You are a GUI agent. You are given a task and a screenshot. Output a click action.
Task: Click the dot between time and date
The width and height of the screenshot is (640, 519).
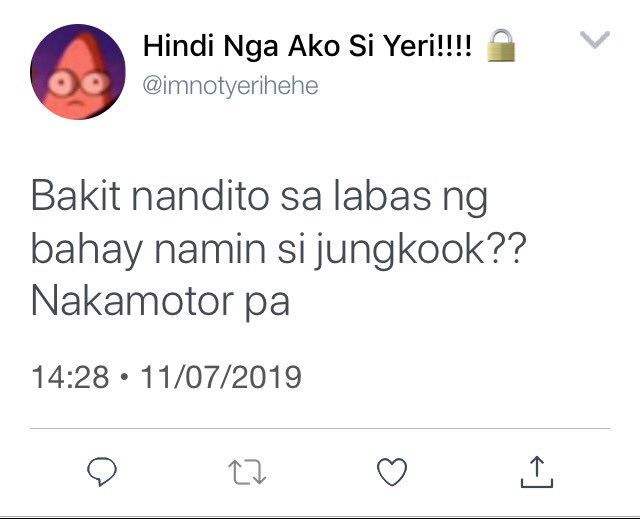[124, 376]
